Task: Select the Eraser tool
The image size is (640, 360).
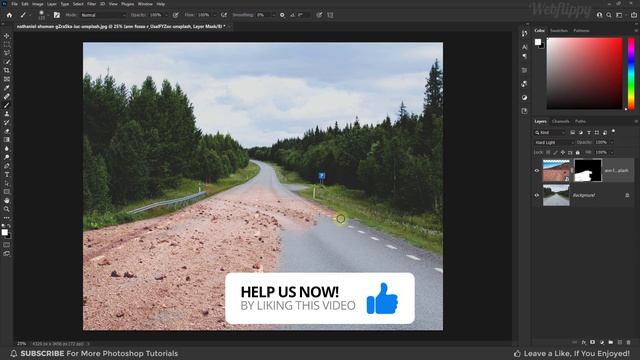Action: point(7,131)
